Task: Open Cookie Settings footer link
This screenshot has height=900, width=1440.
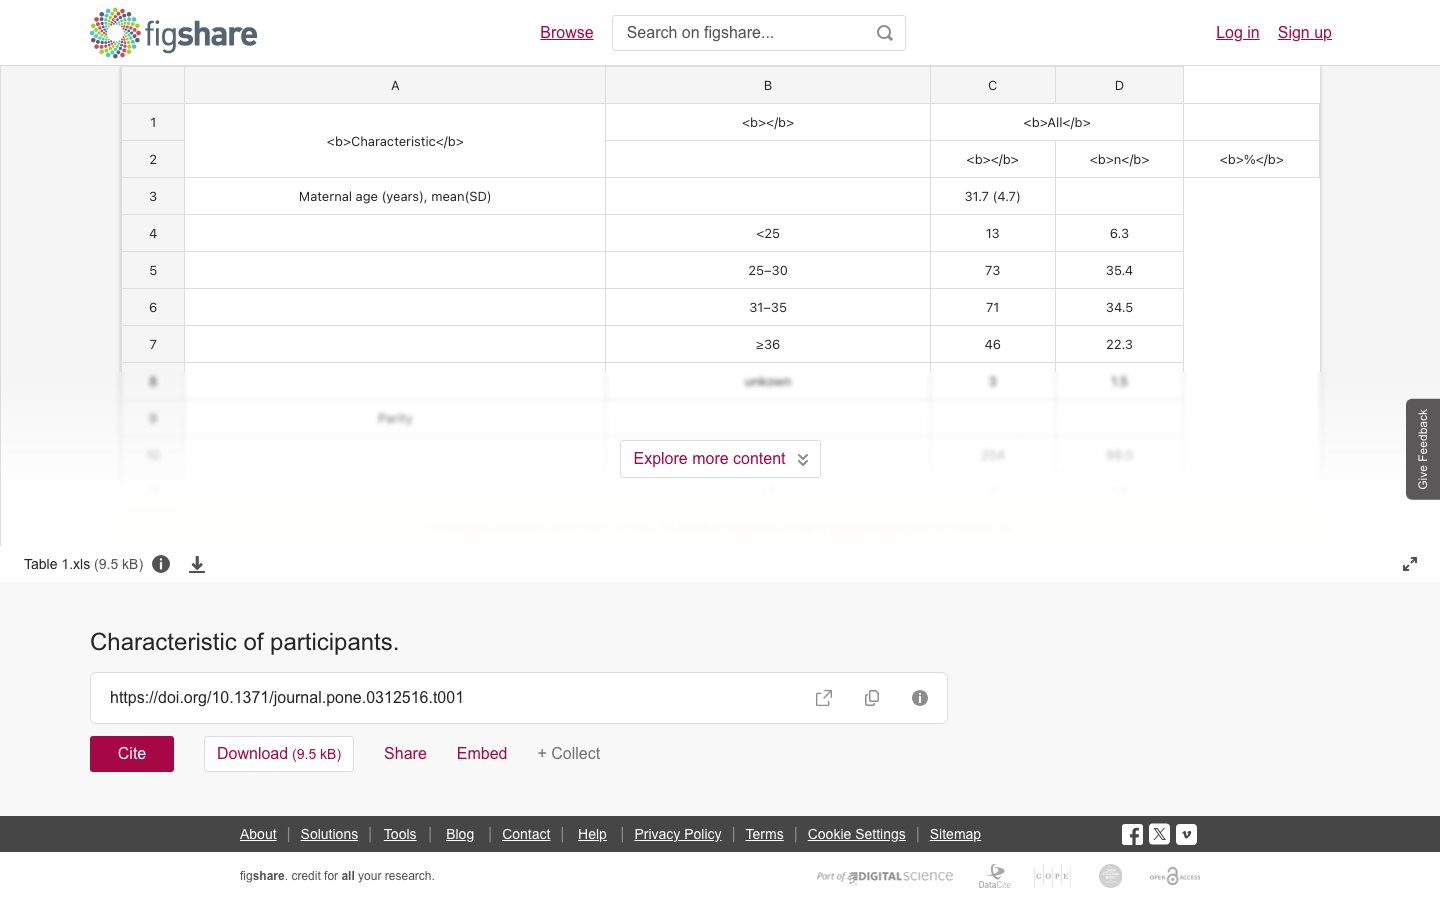Action: tap(857, 834)
